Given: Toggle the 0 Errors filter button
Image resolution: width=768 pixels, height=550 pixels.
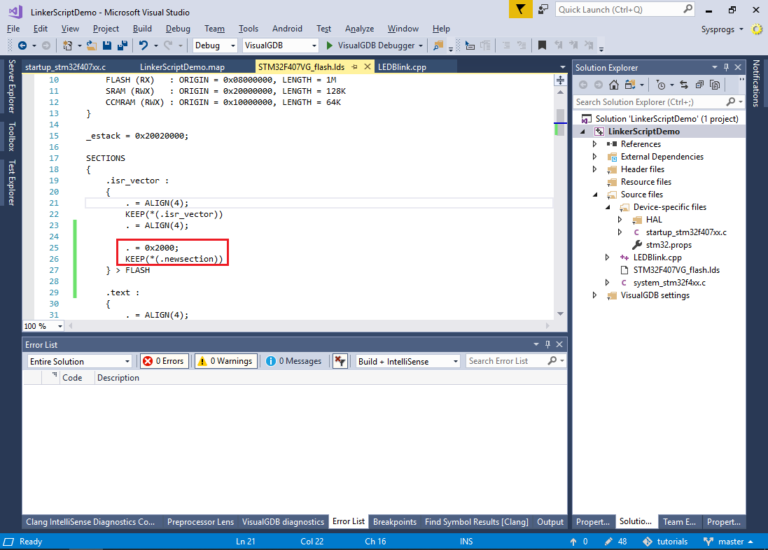Looking at the screenshot, I should [x=164, y=361].
